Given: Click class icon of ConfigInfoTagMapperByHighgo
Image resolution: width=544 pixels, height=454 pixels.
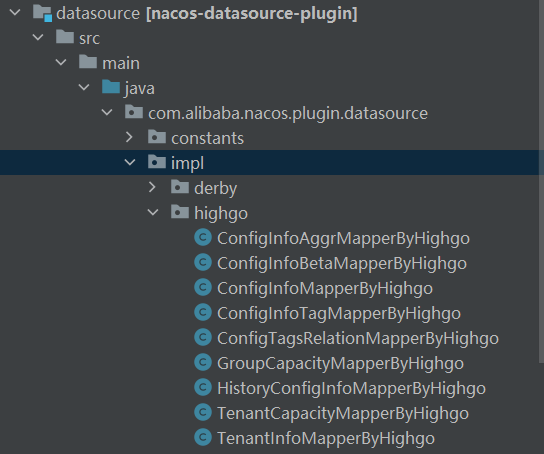Looking at the screenshot, I should pyautogui.click(x=203, y=312).
